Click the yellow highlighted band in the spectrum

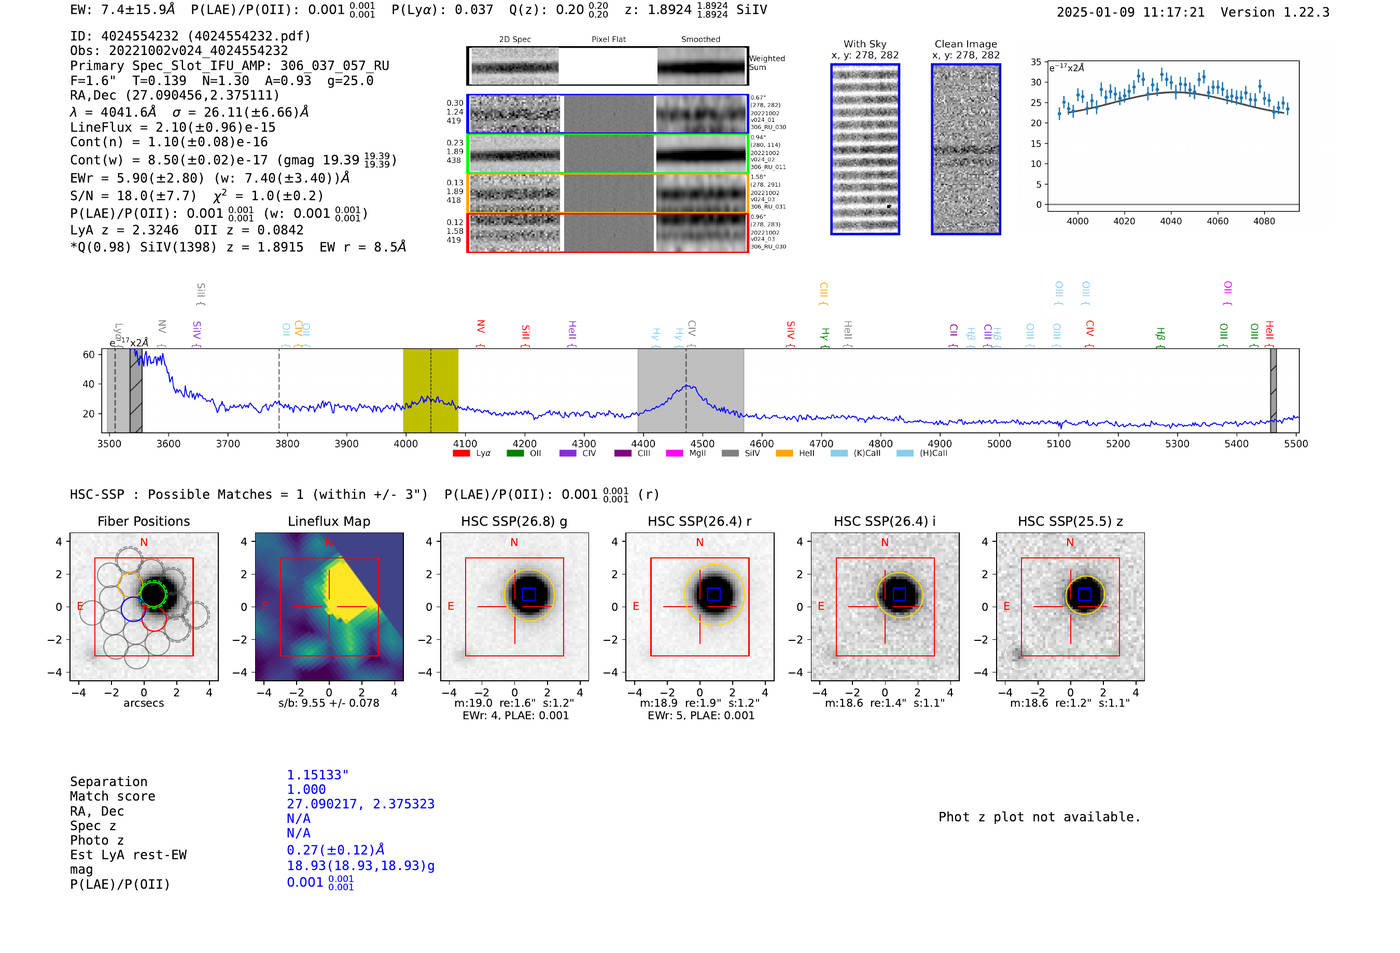tap(430, 390)
